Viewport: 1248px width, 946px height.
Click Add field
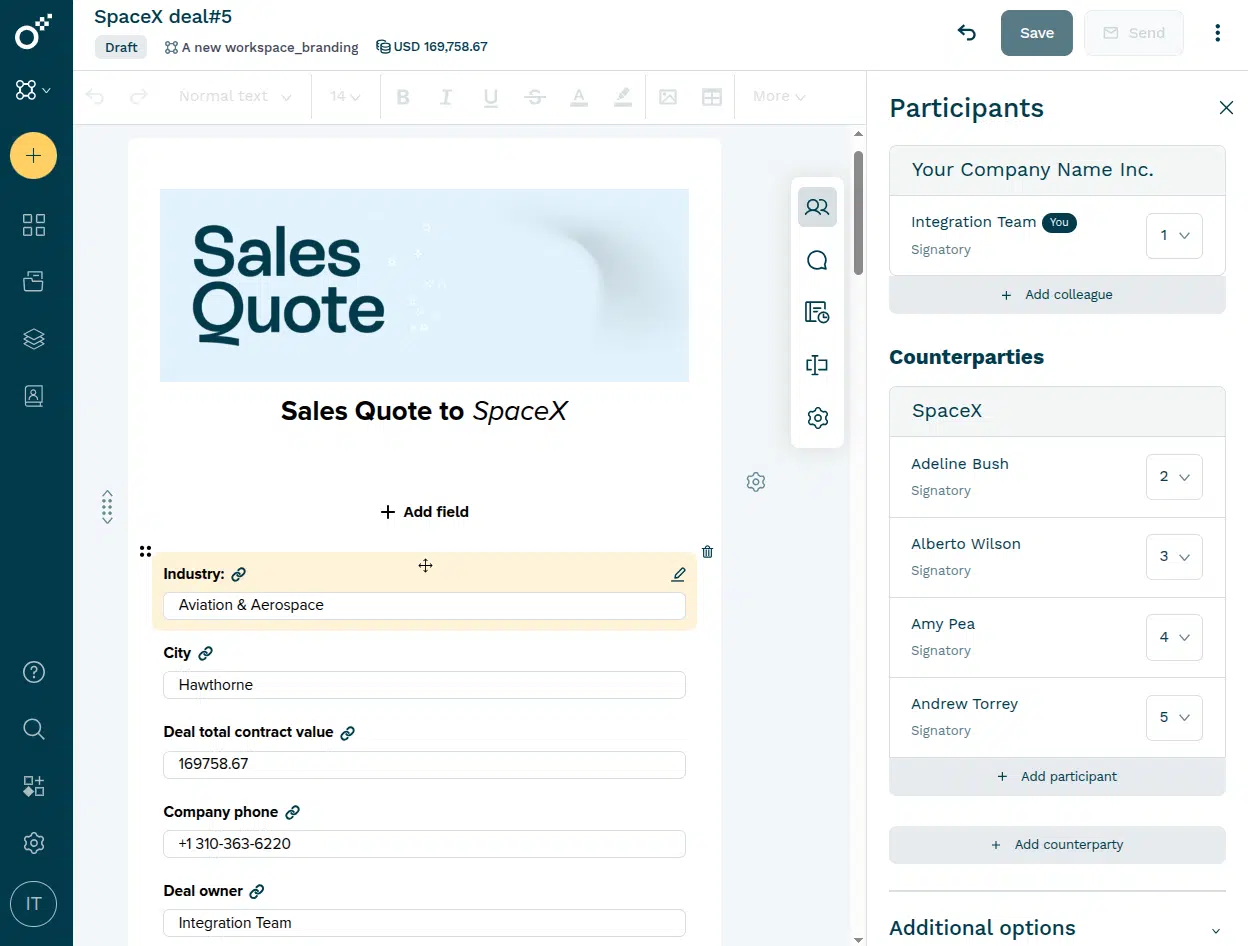click(x=424, y=512)
